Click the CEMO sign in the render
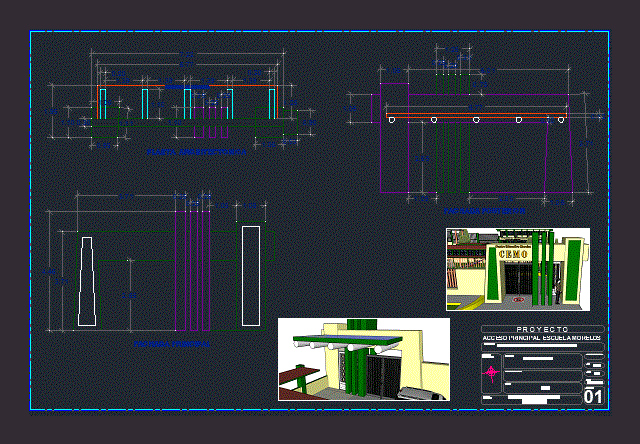This screenshot has height=444, width=640. coord(512,255)
